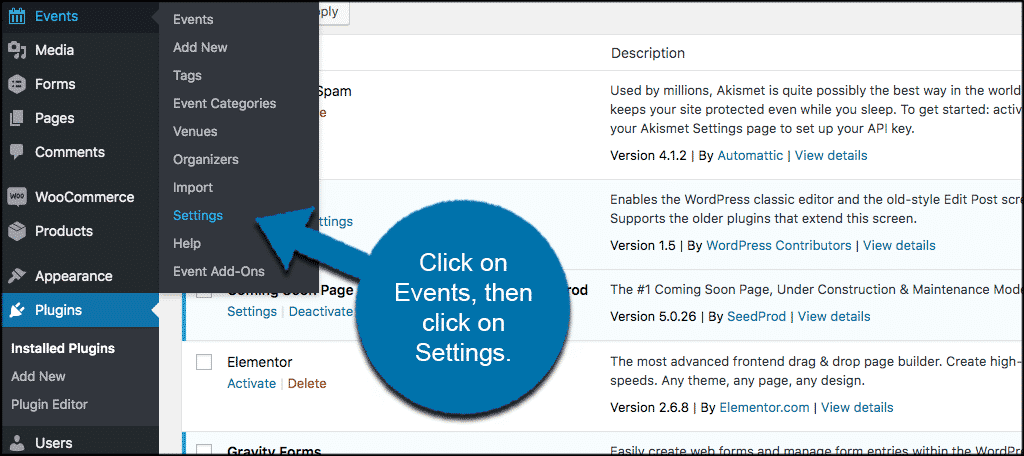The width and height of the screenshot is (1024, 456).
Task: Click the Events calendar icon in sidebar
Action: [17, 16]
